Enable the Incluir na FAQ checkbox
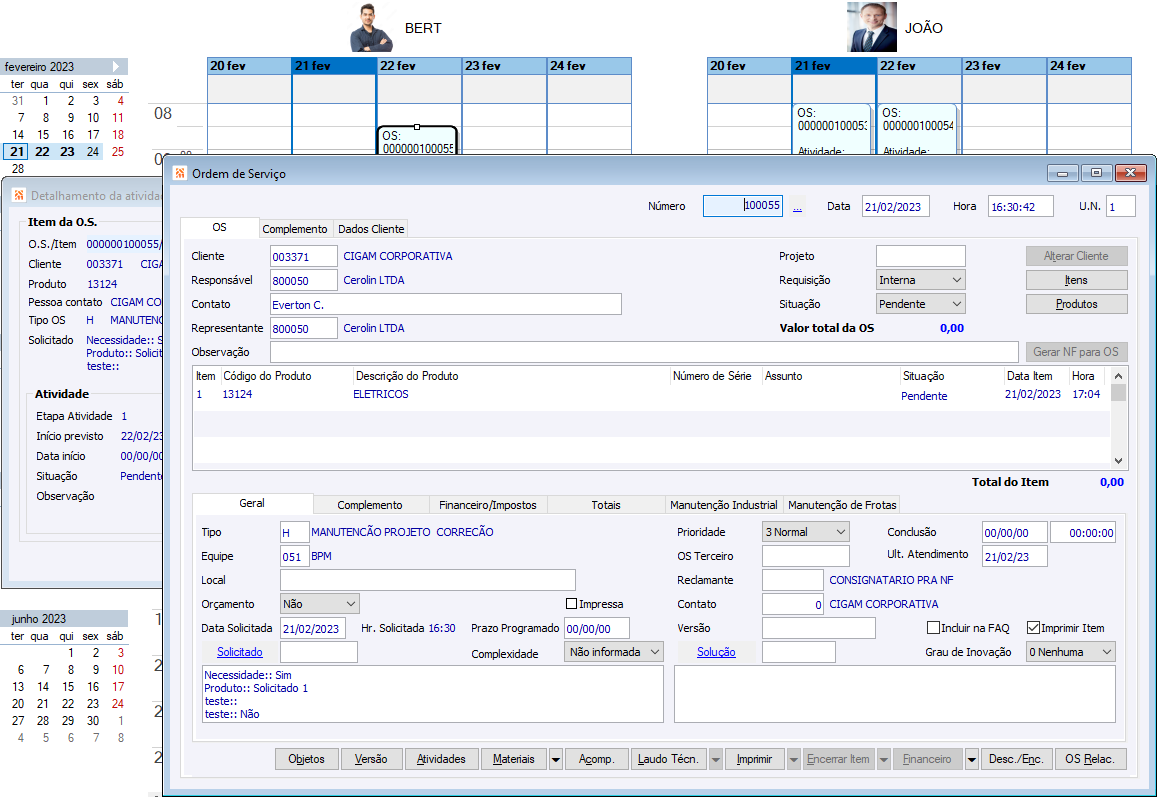 [933, 627]
